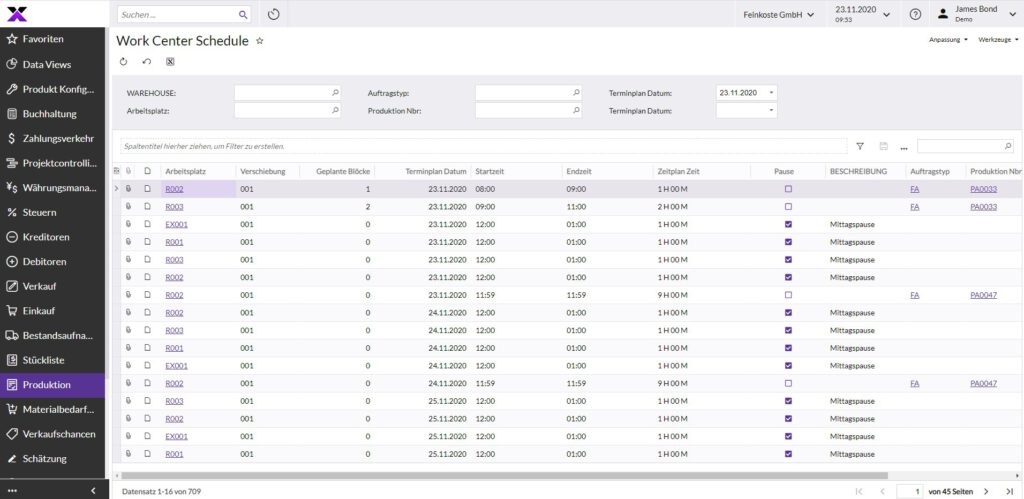Viewport: 1024px width, 499px height.
Task: Toggle Pause checkbox for R001 25.11.2020 row
Action: [x=788, y=454]
